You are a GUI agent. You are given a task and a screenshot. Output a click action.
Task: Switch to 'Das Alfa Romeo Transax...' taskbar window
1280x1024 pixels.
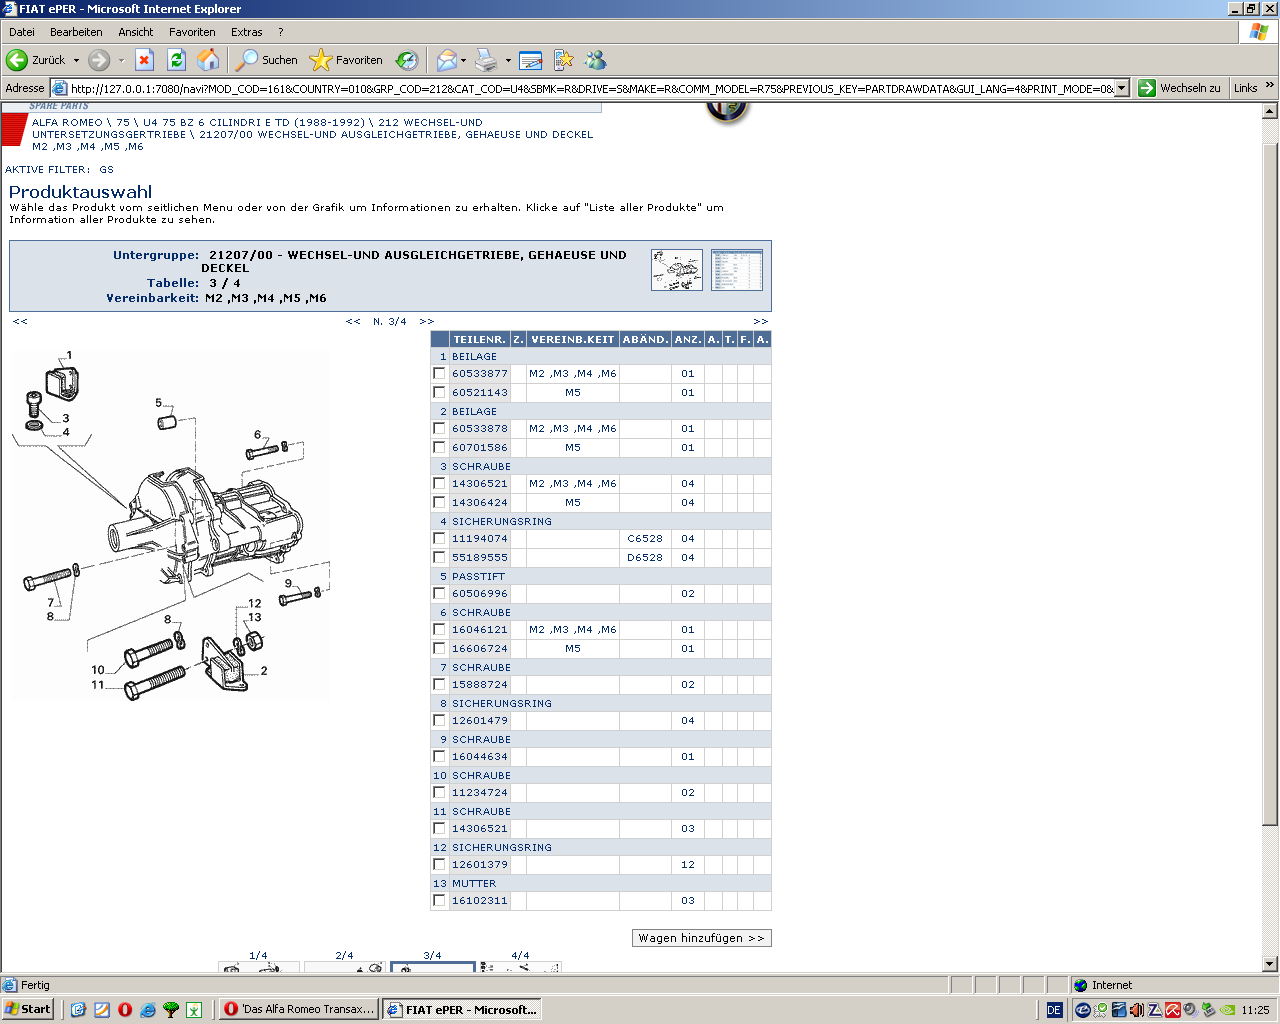tap(299, 1010)
